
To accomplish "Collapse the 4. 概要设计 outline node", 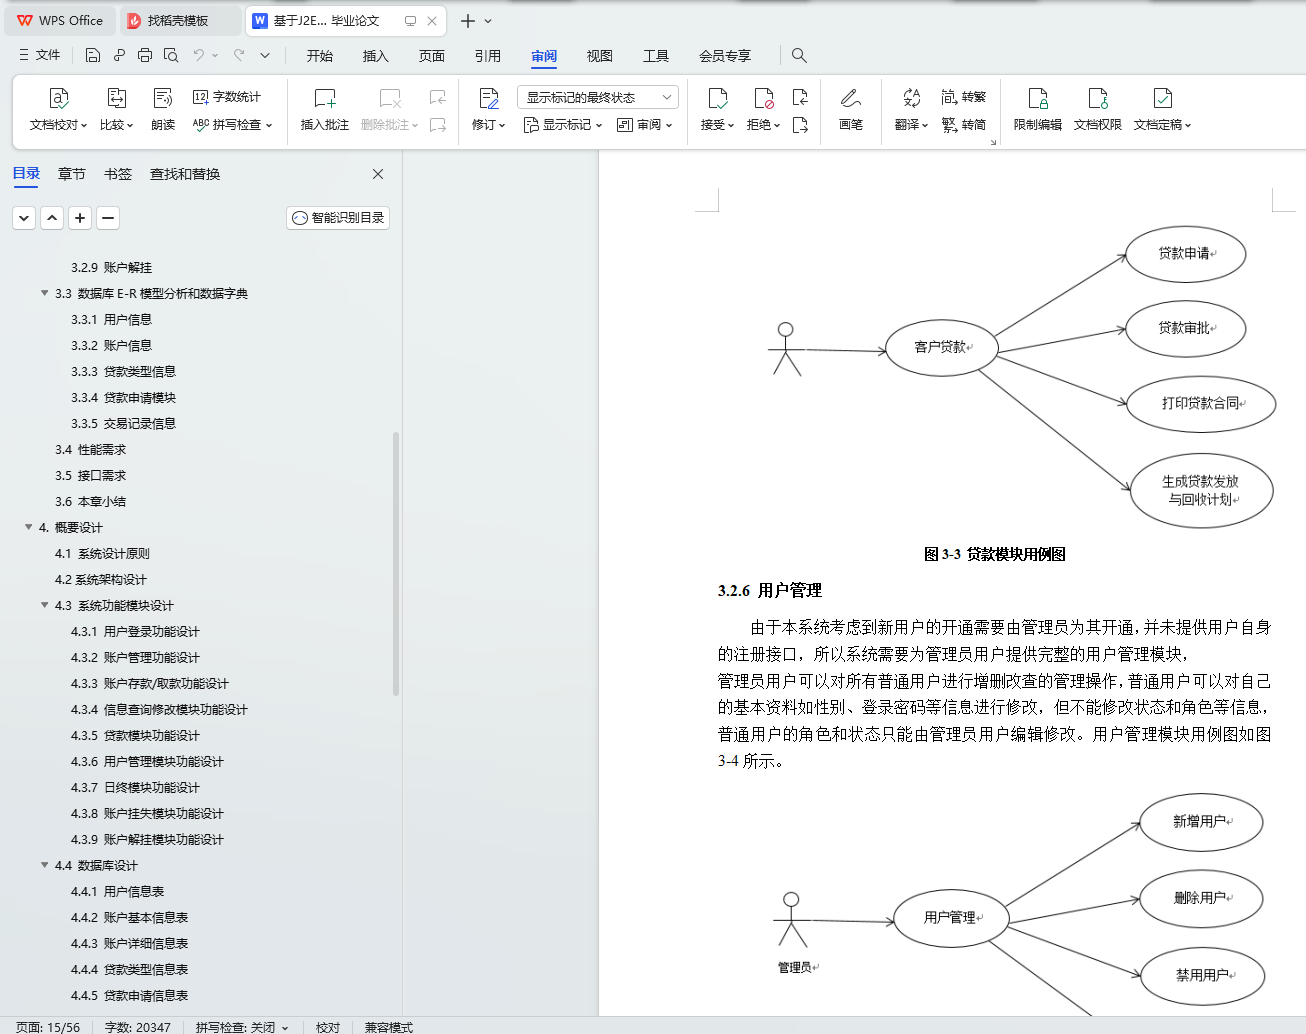I will [x=28, y=527].
